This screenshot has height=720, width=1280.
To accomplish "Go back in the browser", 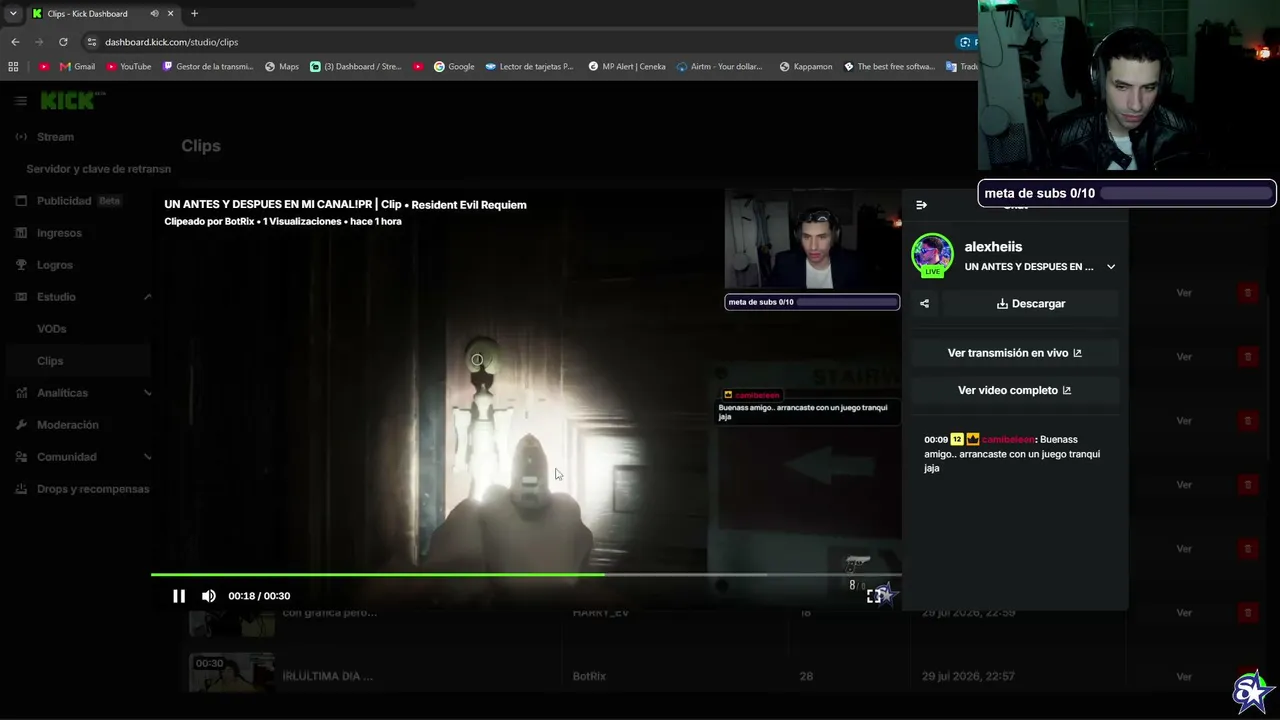I will click(x=15, y=42).
